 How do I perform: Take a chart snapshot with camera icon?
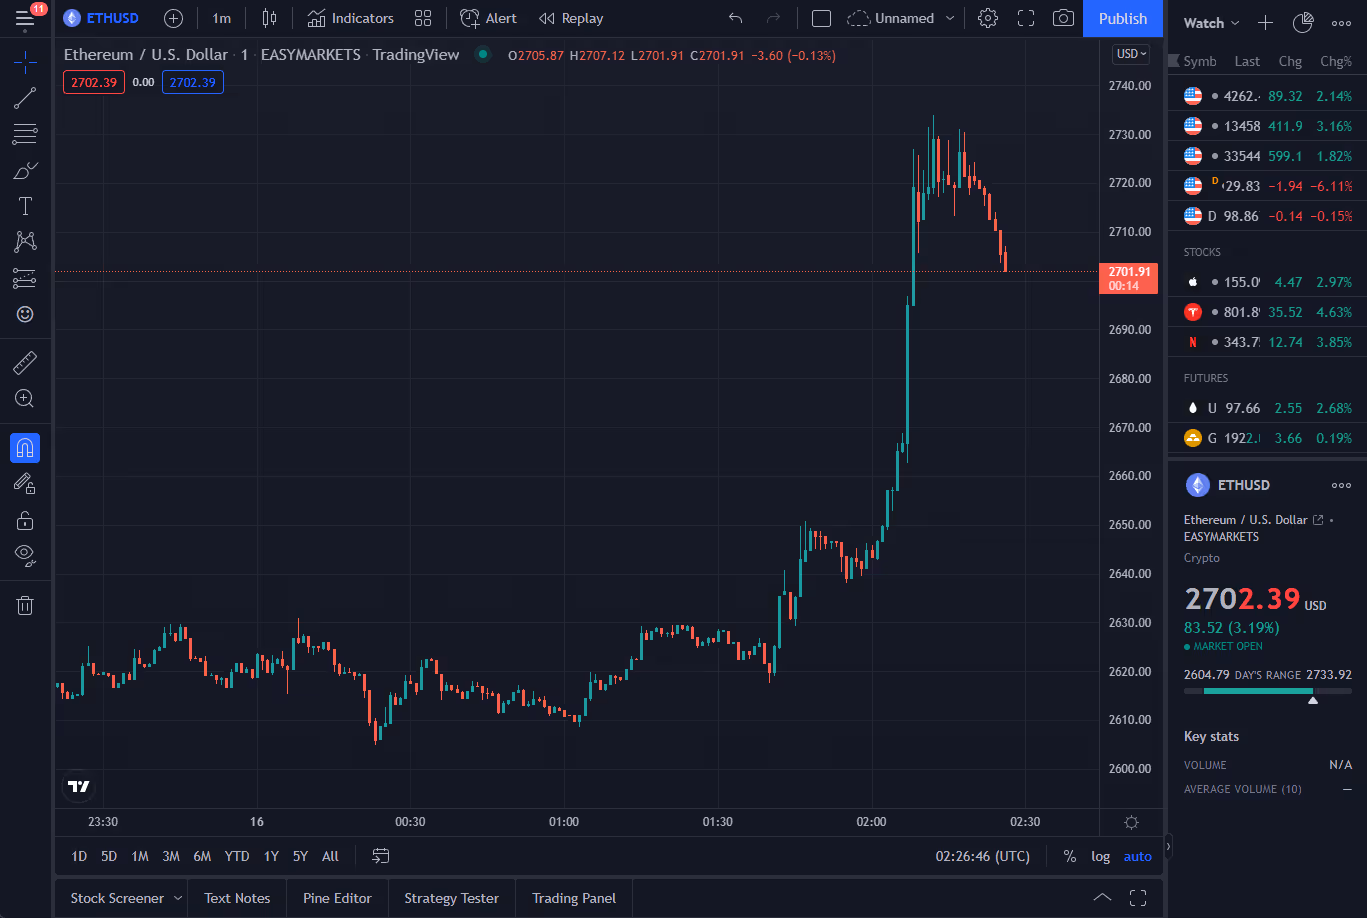pos(1064,18)
